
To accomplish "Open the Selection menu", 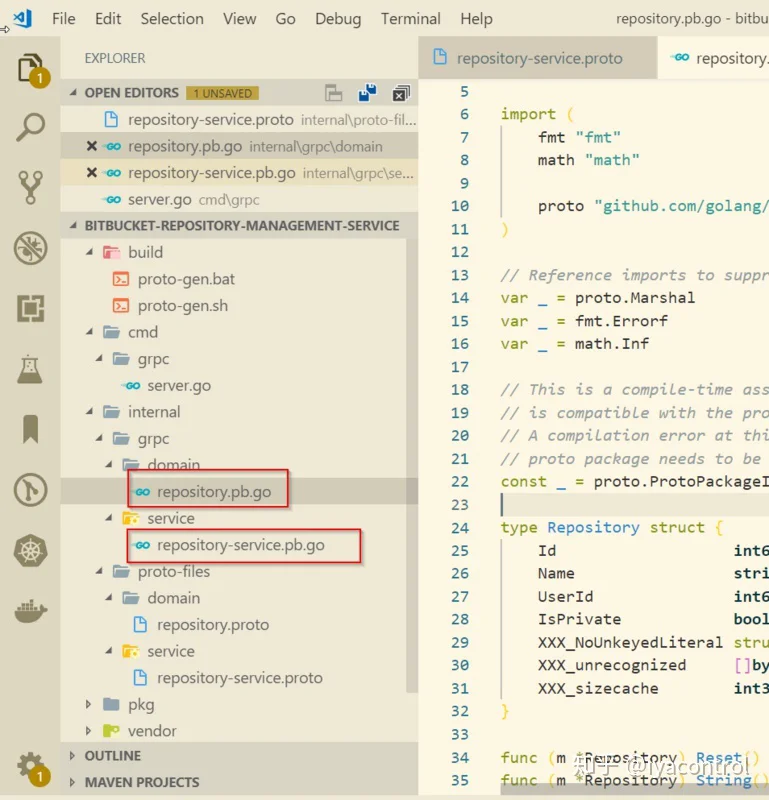I will click(x=172, y=19).
